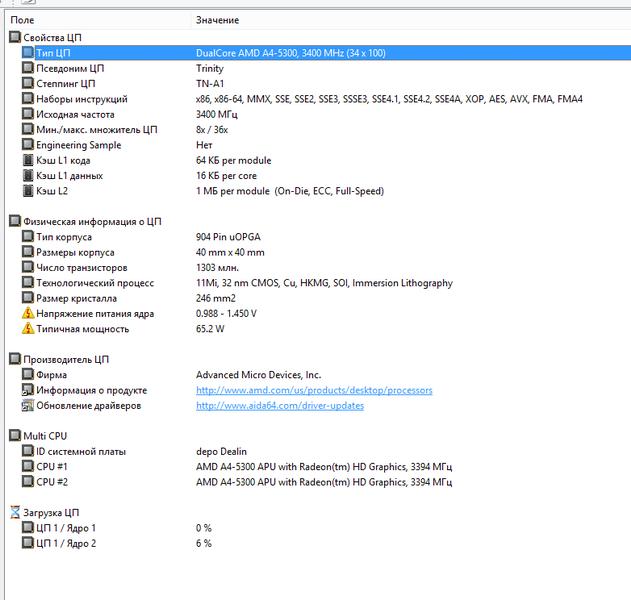Click the Multi CPU section icon
Screen dimensions: 631x600
[x=15, y=436]
